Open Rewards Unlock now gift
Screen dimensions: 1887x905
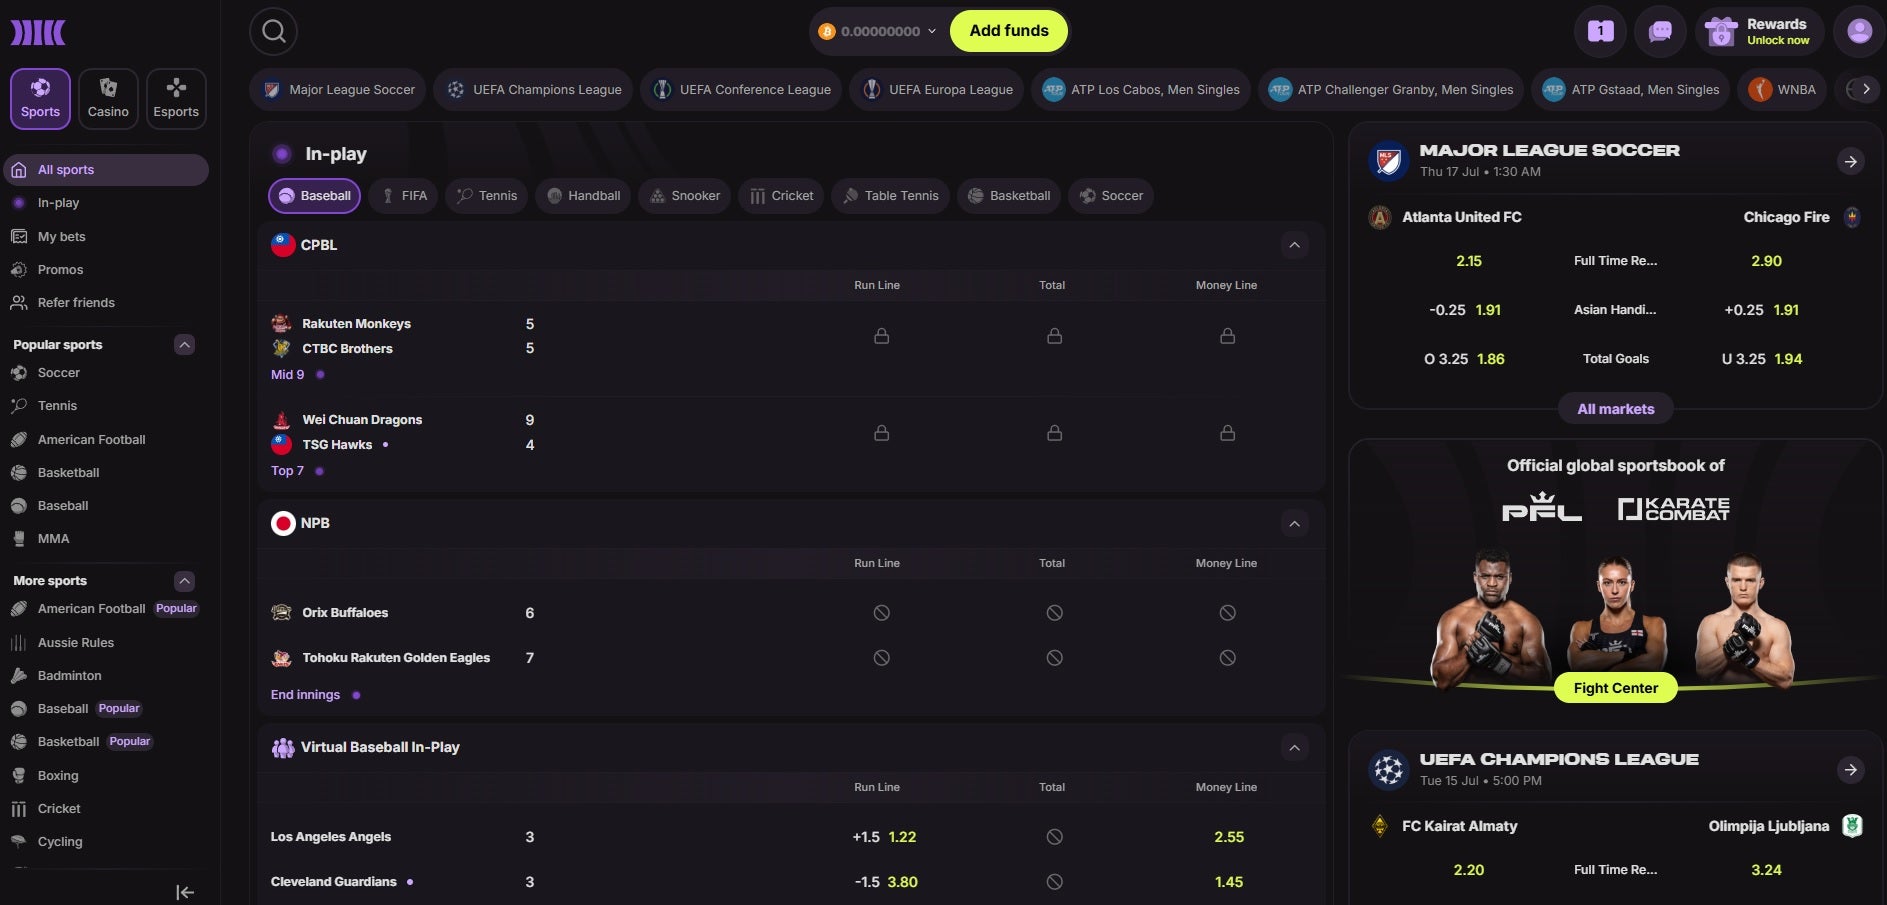pyautogui.click(x=1760, y=31)
